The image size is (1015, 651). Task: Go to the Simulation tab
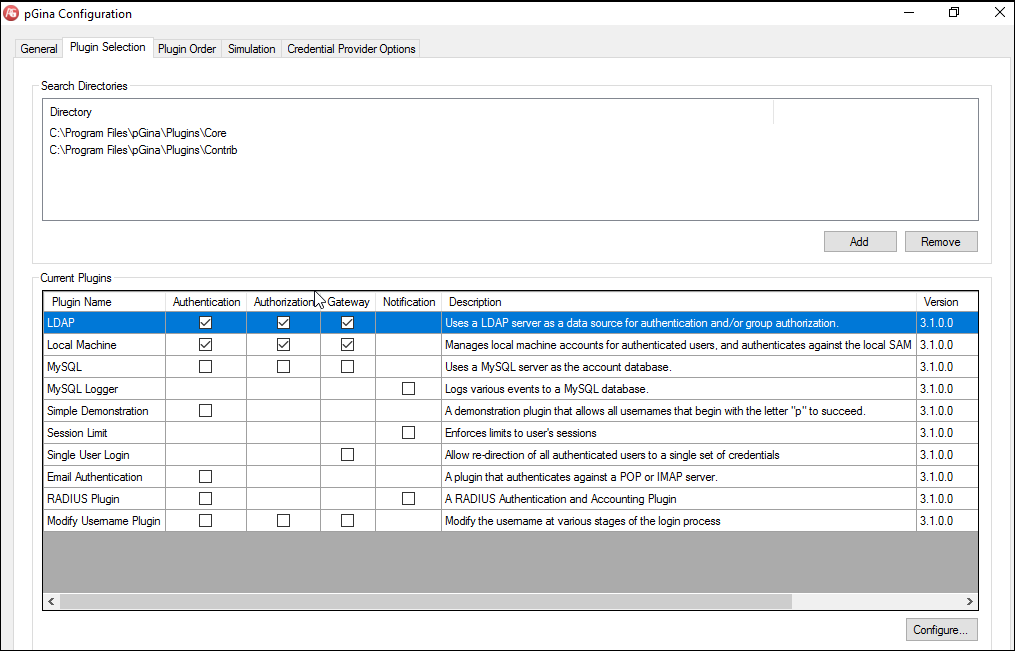click(x=251, y=49)
